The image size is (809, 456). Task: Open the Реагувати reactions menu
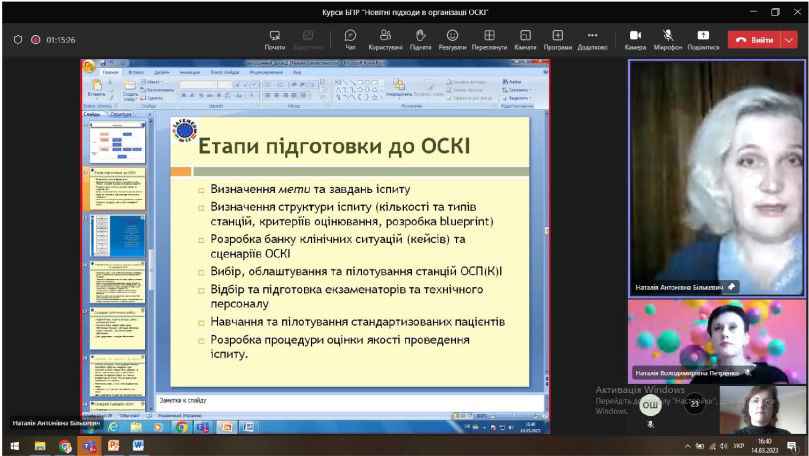tap(452, 39)
